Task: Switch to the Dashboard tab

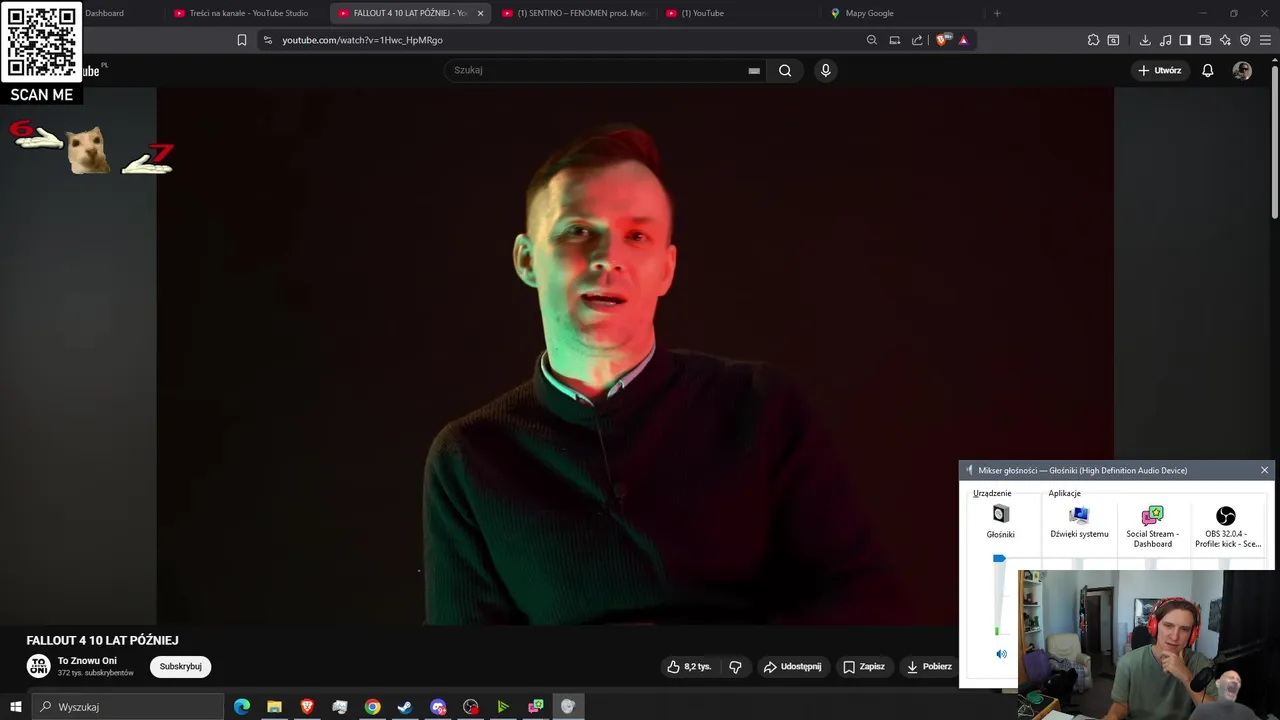Action: pos(104,13)
